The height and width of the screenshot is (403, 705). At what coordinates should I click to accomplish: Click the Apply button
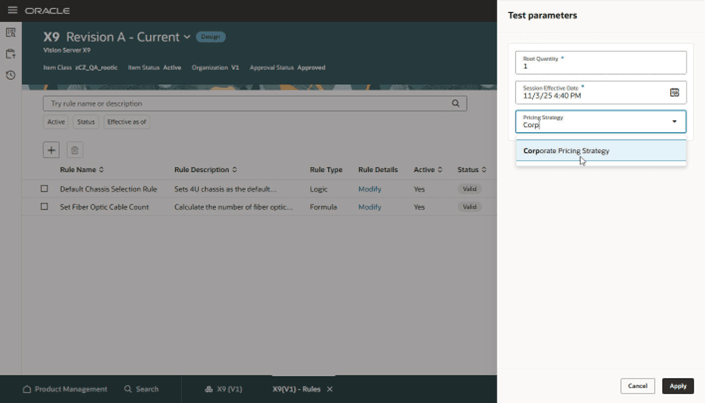tap(678, 386)
